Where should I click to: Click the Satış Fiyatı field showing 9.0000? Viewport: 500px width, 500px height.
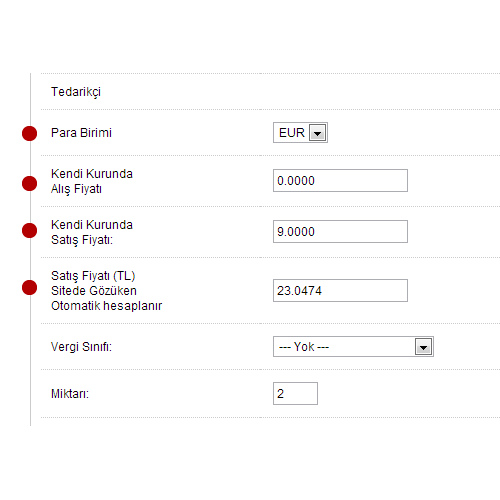click(340, 232)
